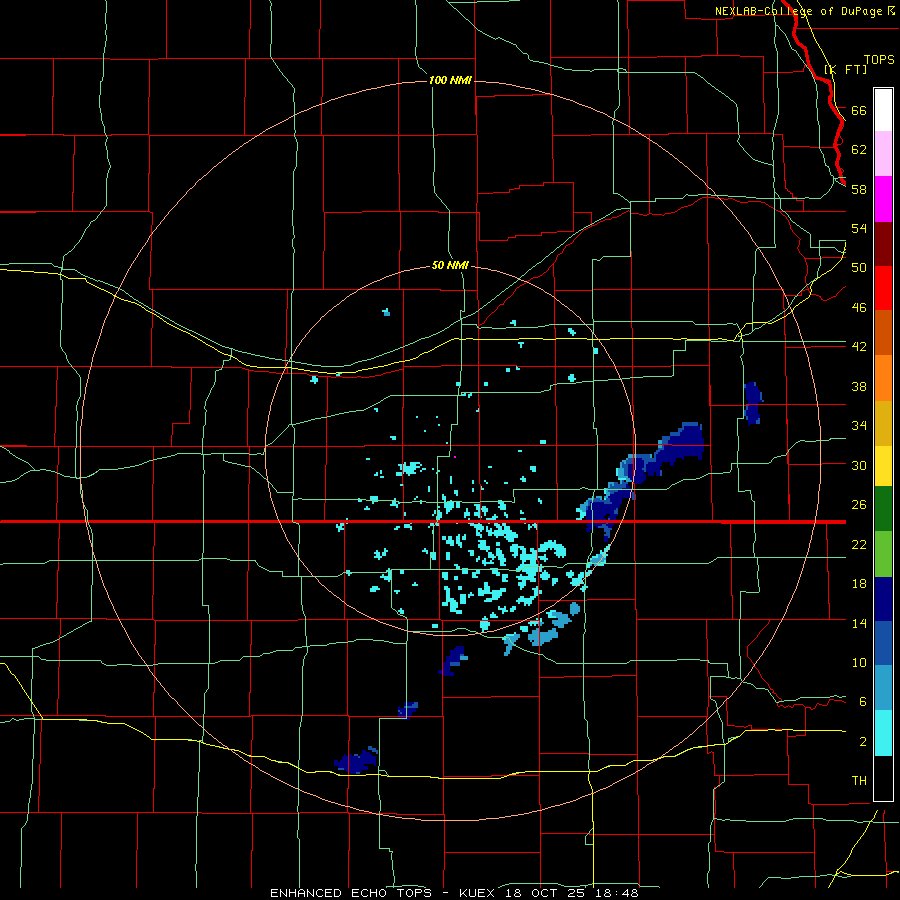Click the legend value '18'
The height and width of the screenshot is (900, 900).
tap(859, 584)
